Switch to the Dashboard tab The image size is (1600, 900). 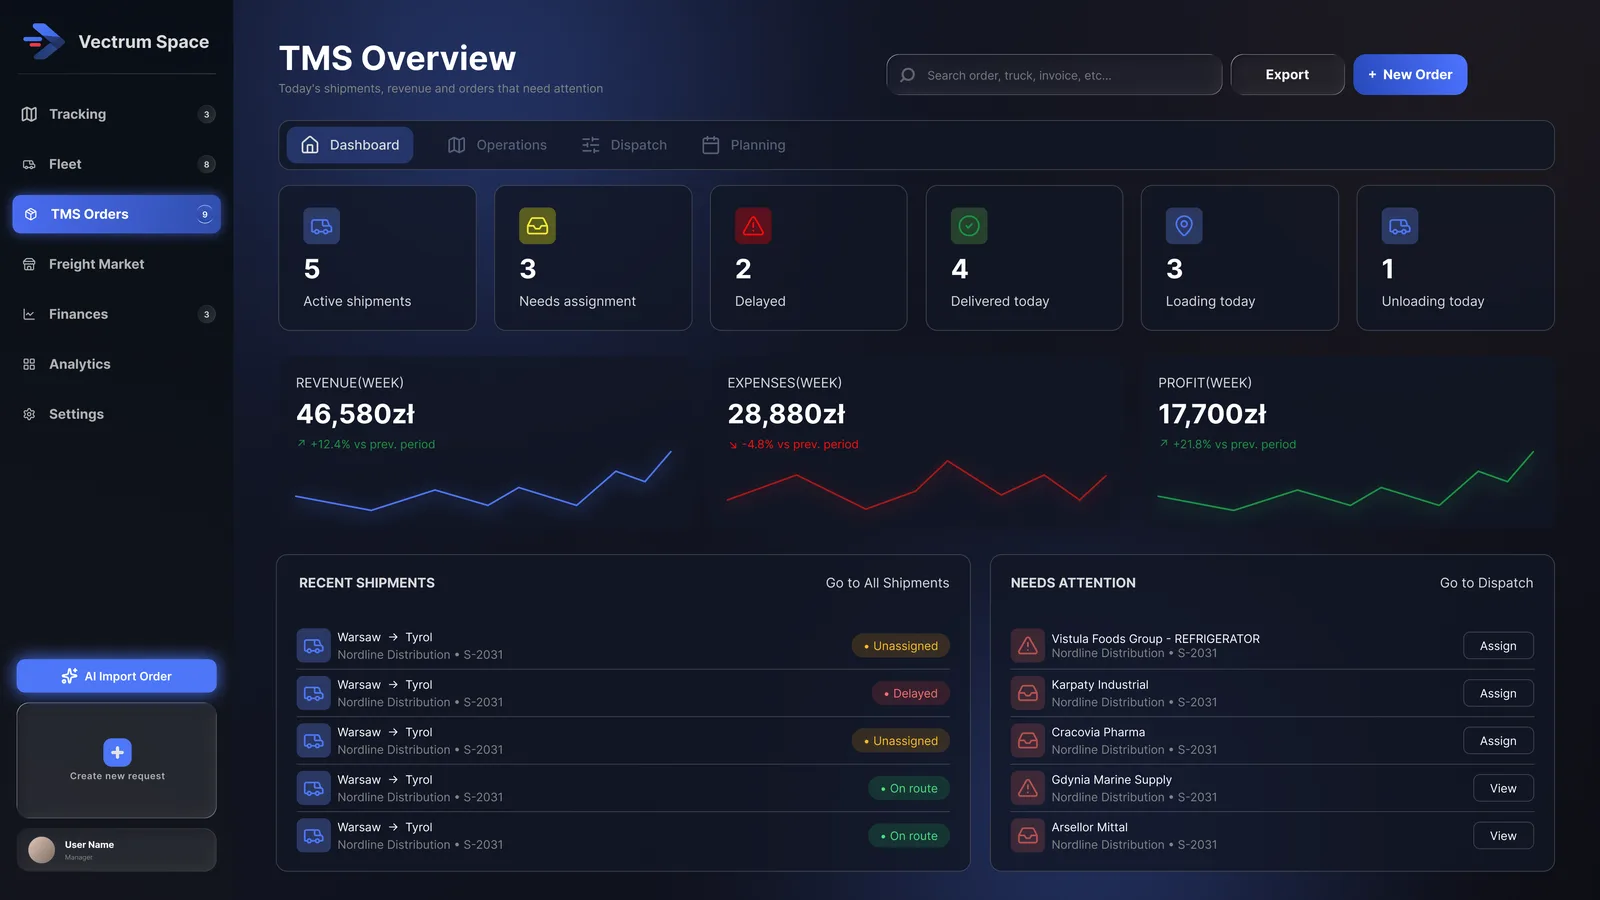tap(350, 145)
